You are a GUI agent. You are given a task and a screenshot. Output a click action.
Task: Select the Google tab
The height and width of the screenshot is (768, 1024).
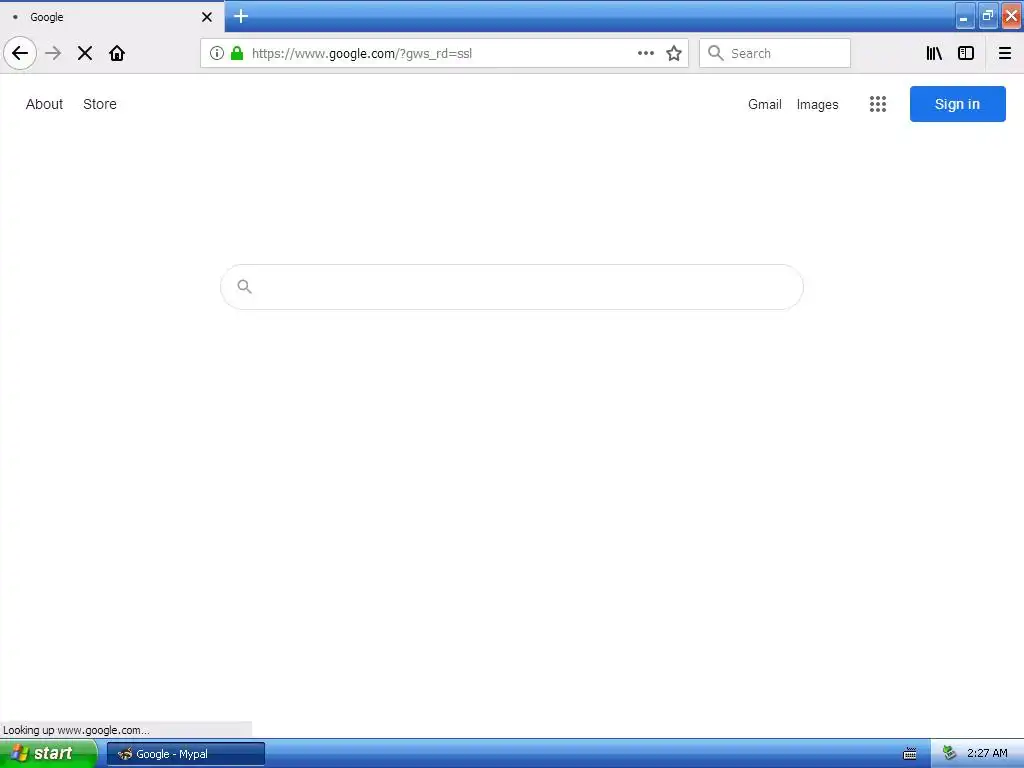[112, 17]
